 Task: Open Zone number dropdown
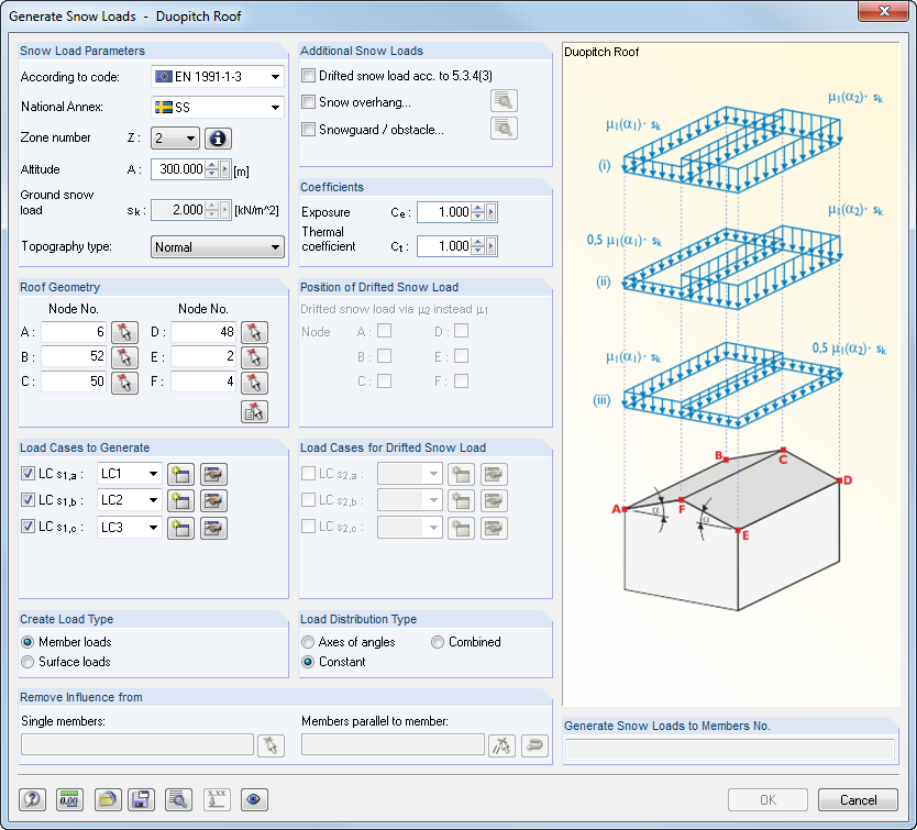click(x=175, y=139)
